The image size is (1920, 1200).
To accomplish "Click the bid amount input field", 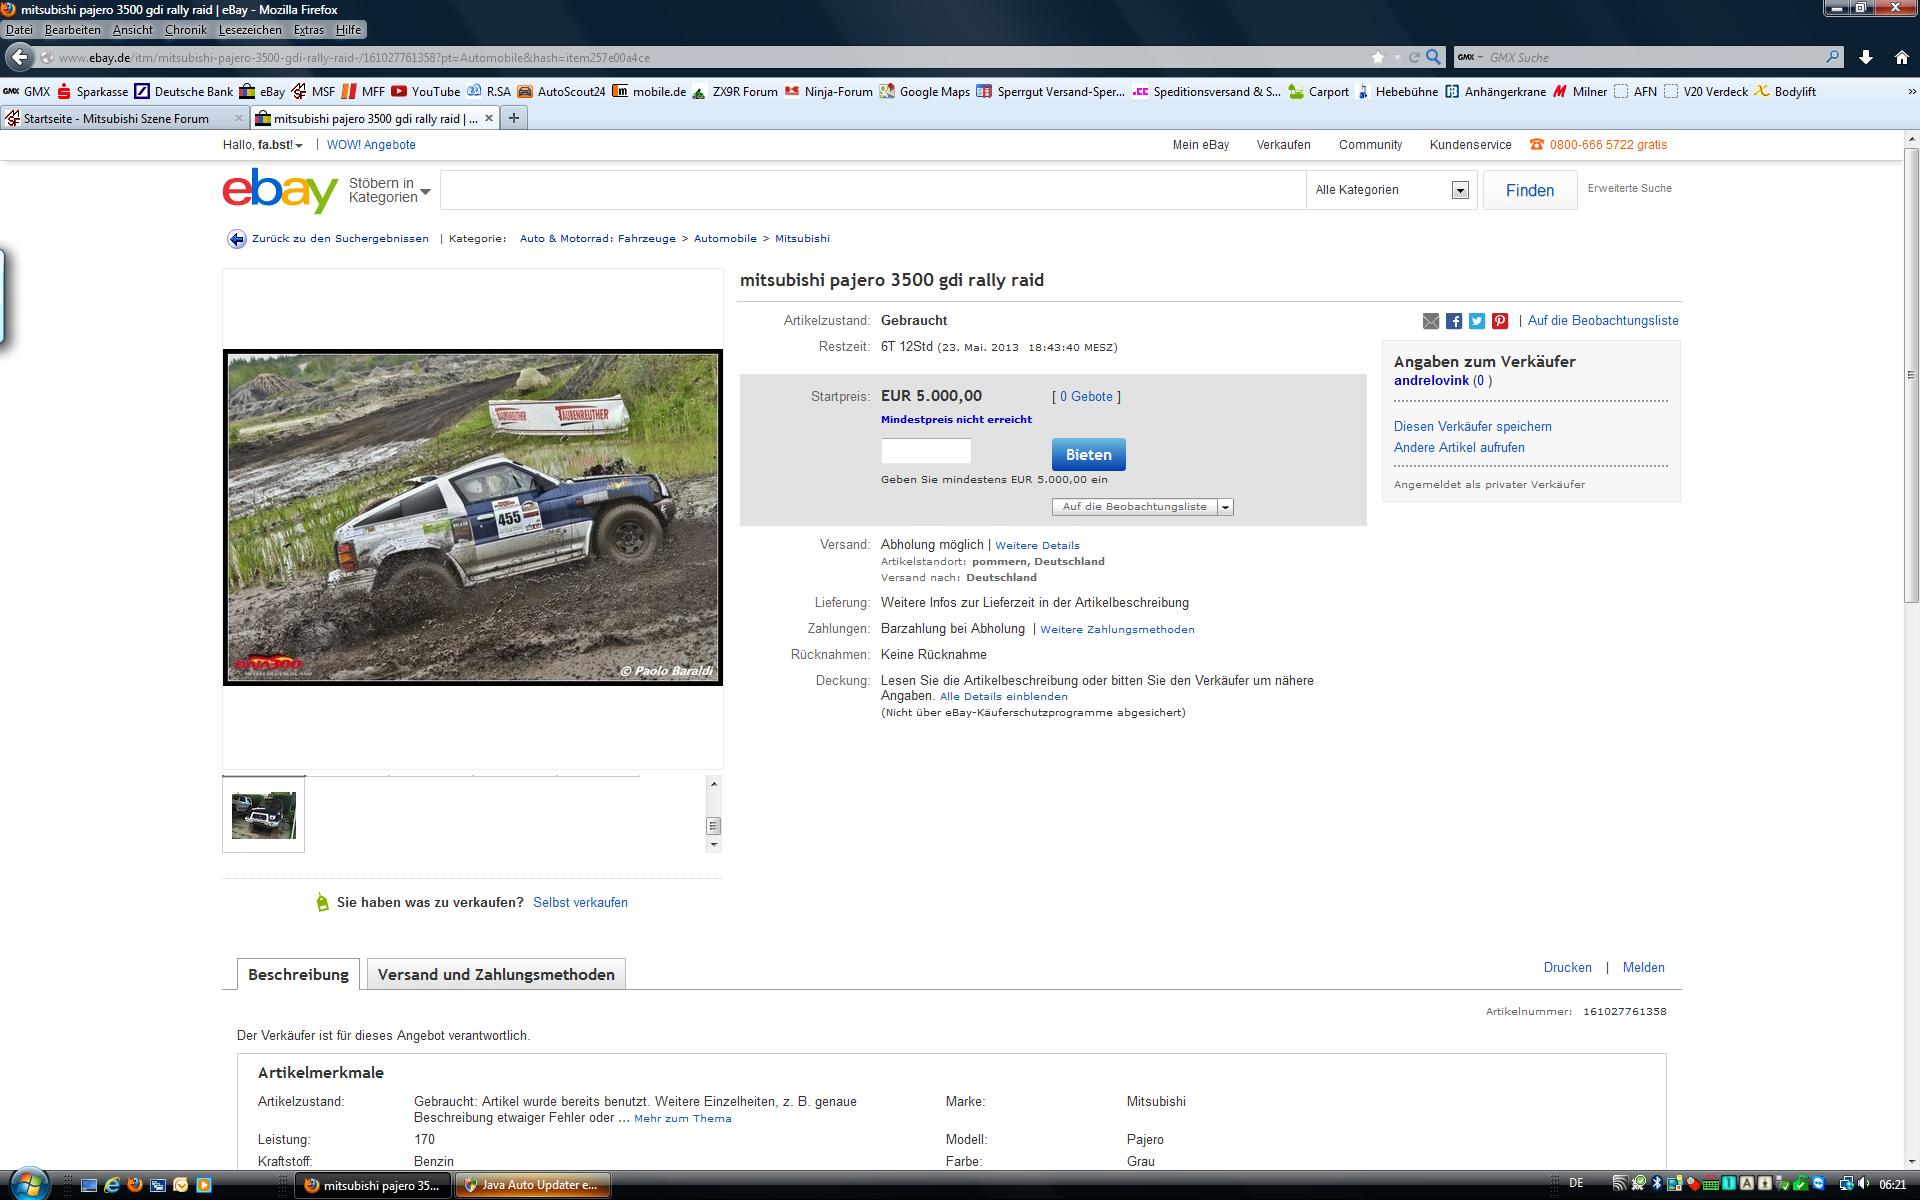I will point(926,451).
